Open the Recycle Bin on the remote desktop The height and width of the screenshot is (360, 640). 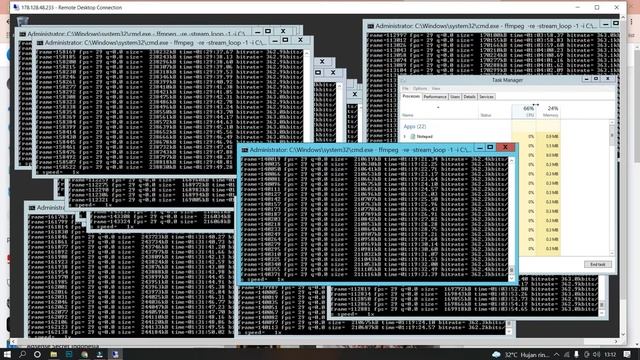(22, 21)
